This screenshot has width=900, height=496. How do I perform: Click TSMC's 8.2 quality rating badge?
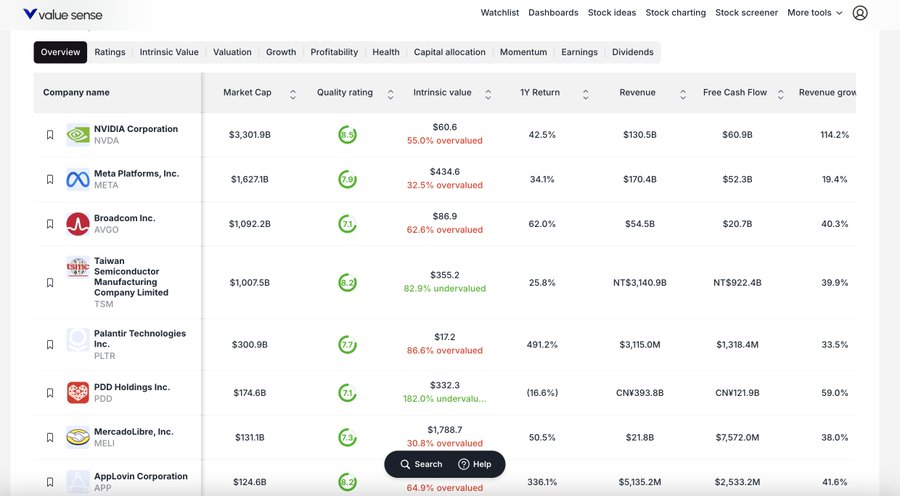347,282
